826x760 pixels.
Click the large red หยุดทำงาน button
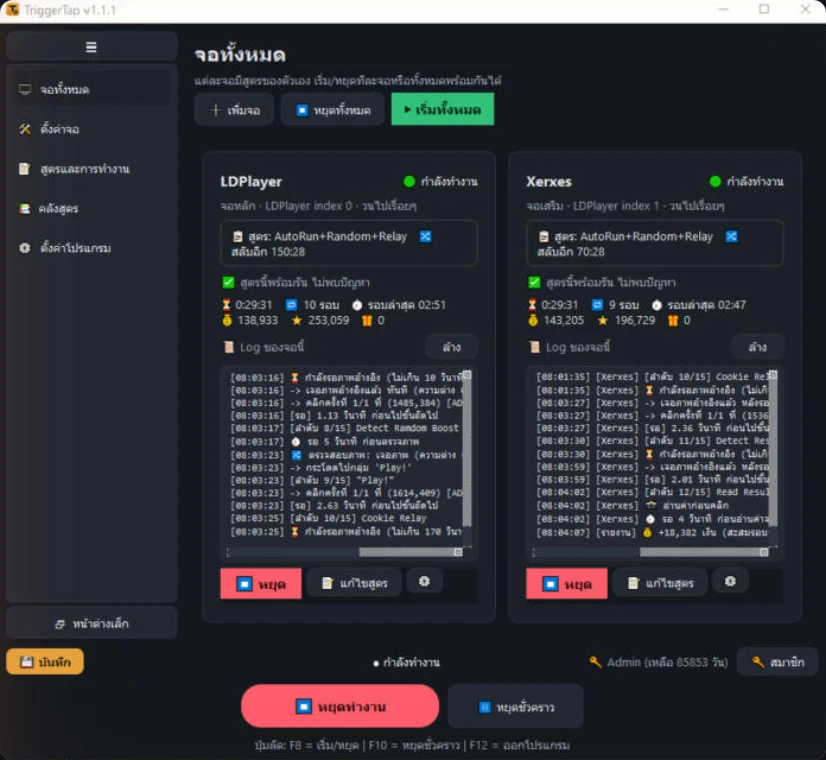pos(340,706)
